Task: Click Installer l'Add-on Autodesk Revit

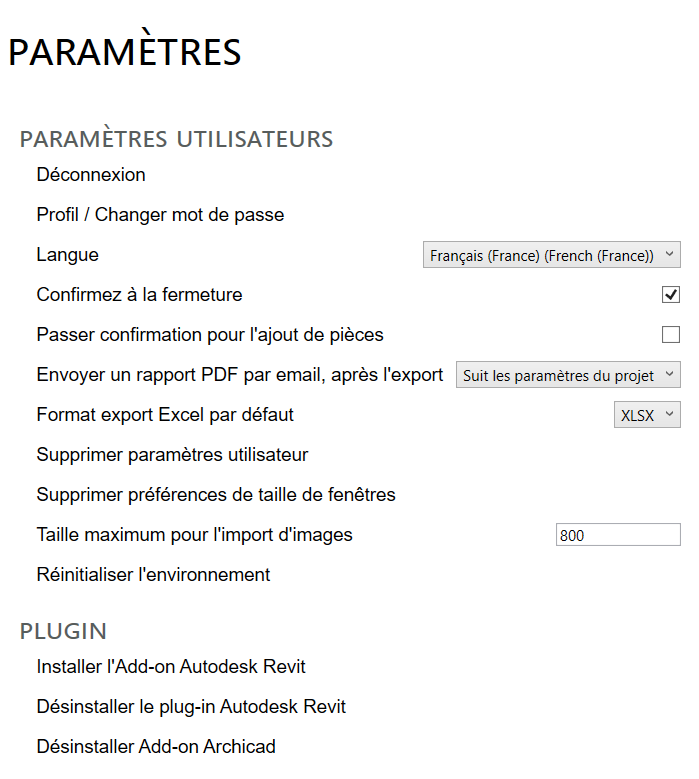Action: (x=171, y=667)
